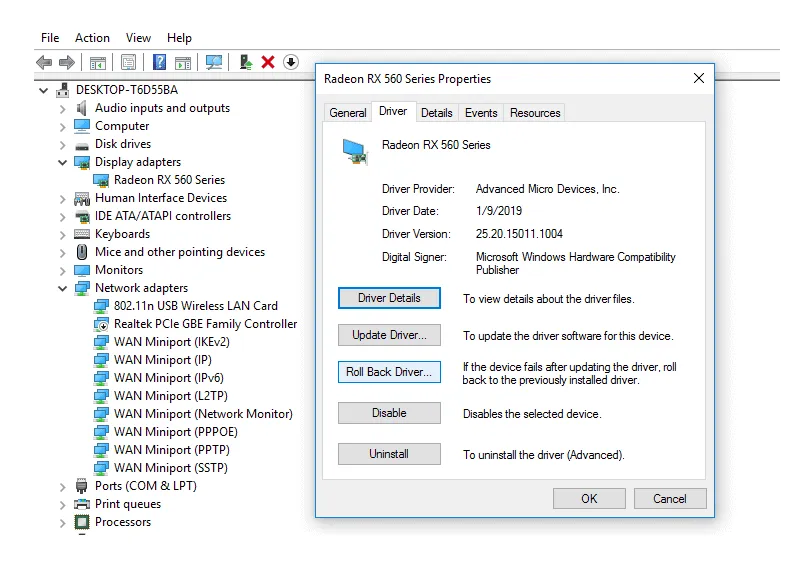The width and height of the screenshot is (807, 584).
Task: Click the Ports (COM & LPT) icon
Action: tap(81, 486)
